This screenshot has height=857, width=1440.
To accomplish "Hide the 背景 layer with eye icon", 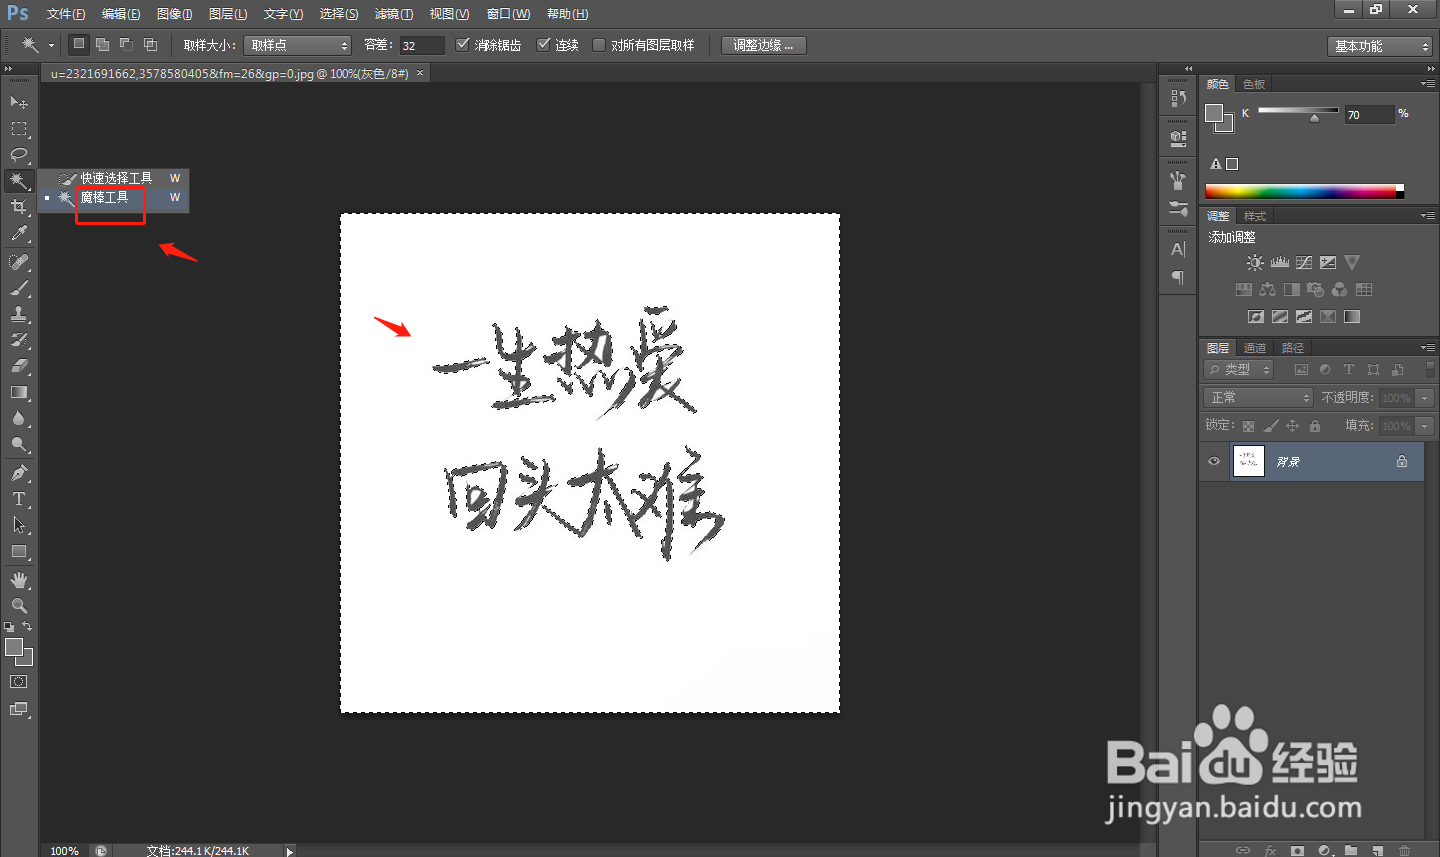I will click(1214, 461).
